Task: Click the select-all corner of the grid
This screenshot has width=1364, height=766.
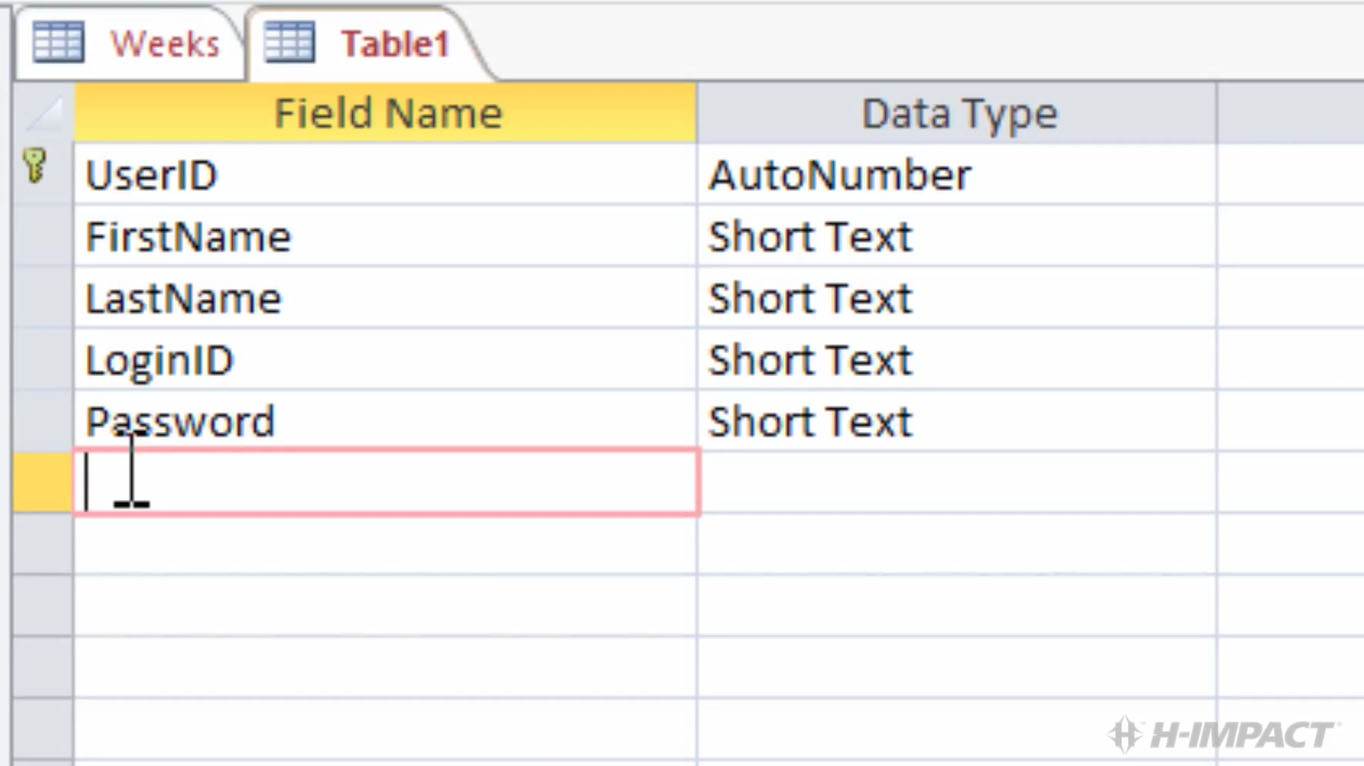Action: point(43,113)
